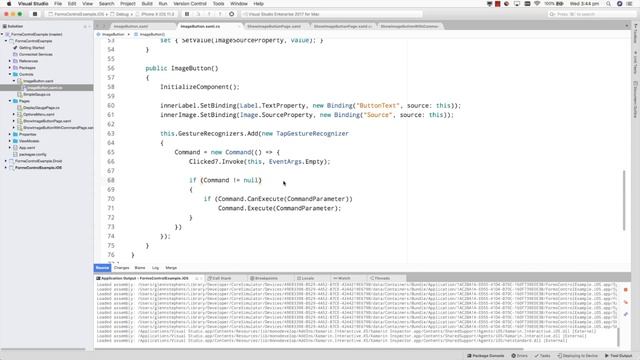Switch to ShowImageButtonPage.xaml.cs tab
The image size is (640, 360).
pos(343,26)
